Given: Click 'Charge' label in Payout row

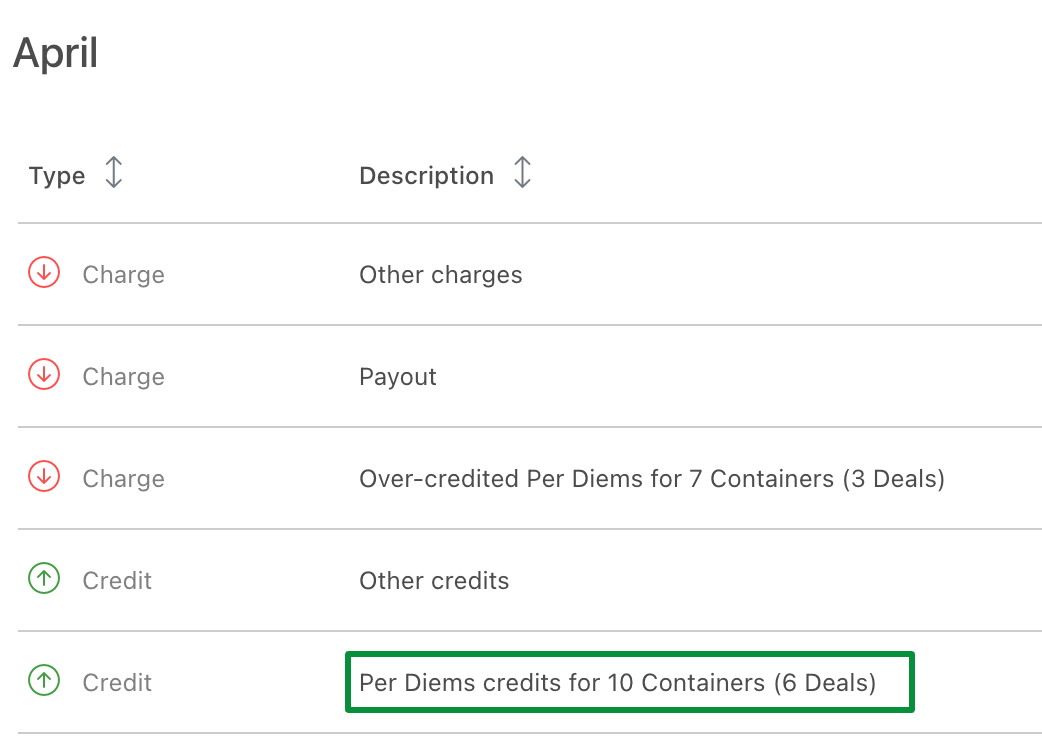Looking at the screenshot, I should coord(124,377).
